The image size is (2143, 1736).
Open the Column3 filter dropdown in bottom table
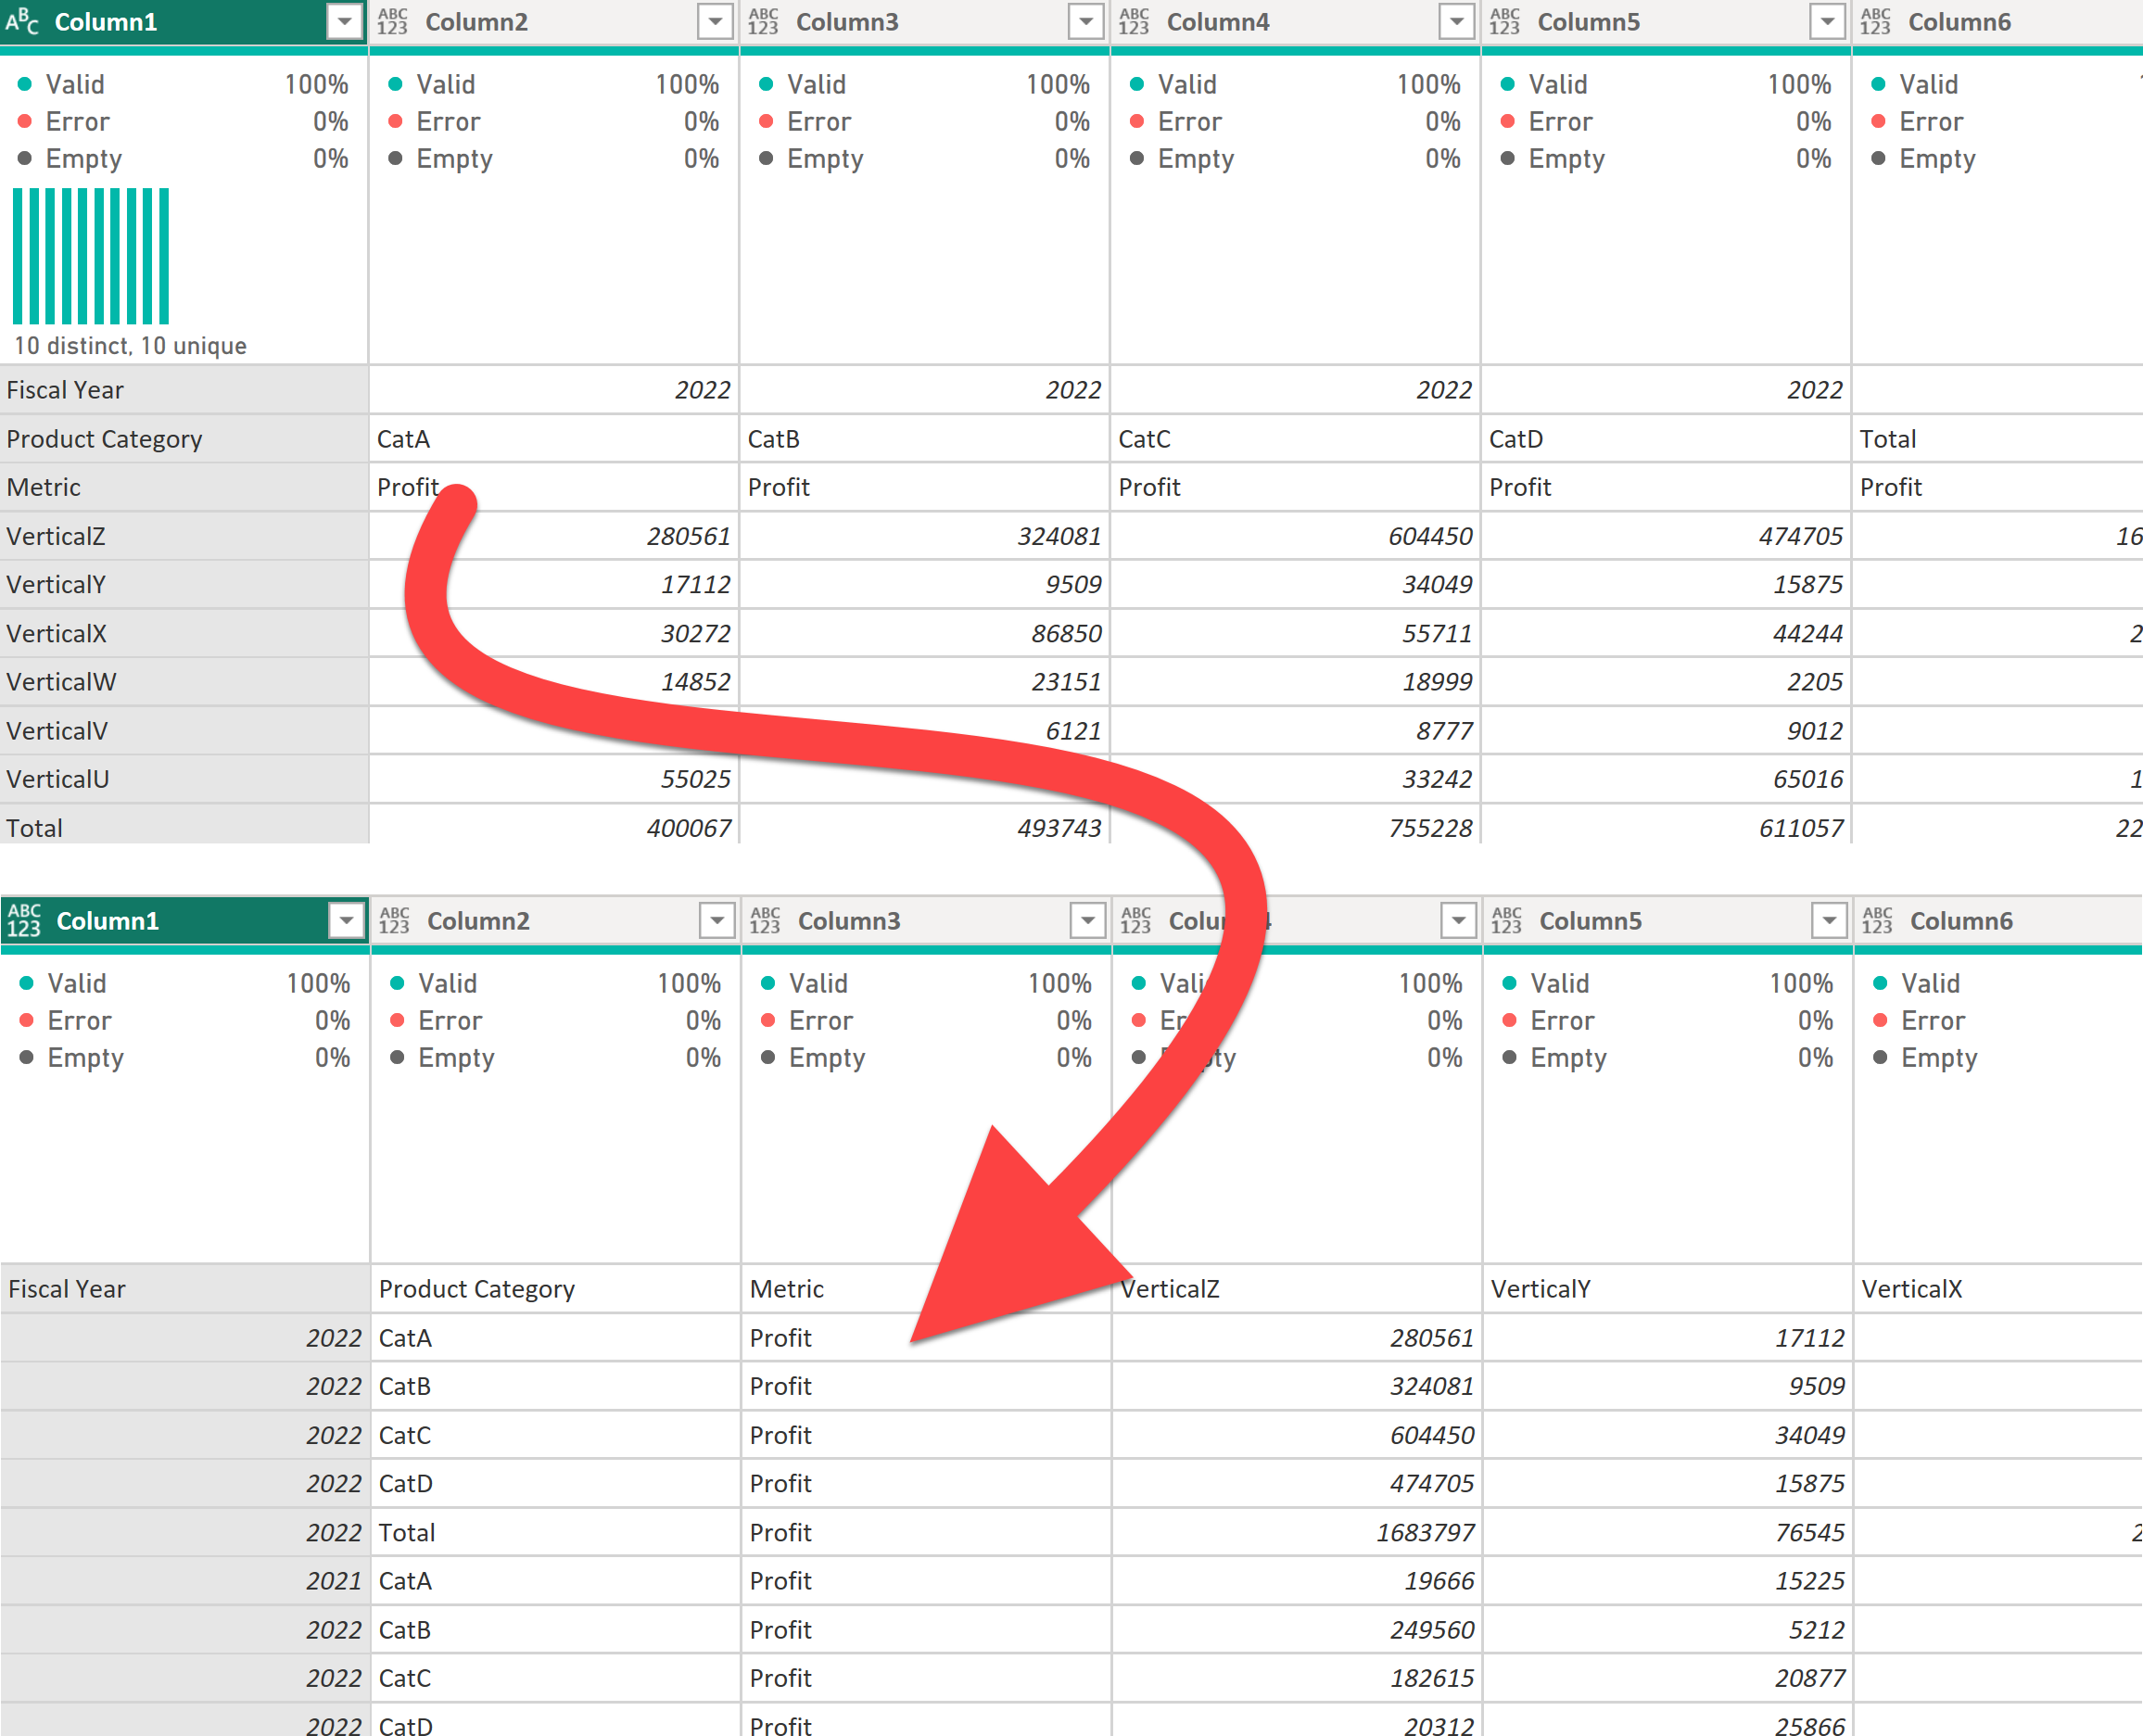[x=1088, y=920]
